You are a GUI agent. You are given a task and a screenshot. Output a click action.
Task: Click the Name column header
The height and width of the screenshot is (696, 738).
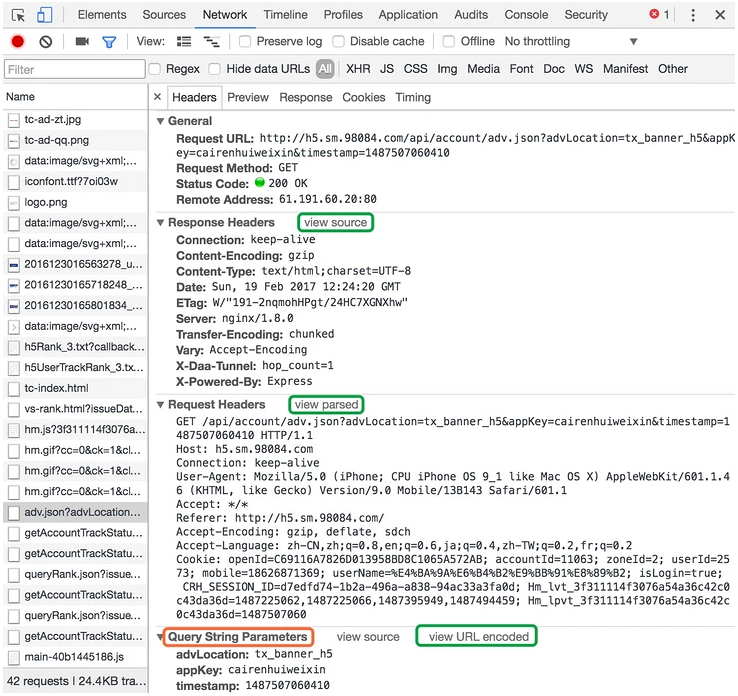[75, 96]
